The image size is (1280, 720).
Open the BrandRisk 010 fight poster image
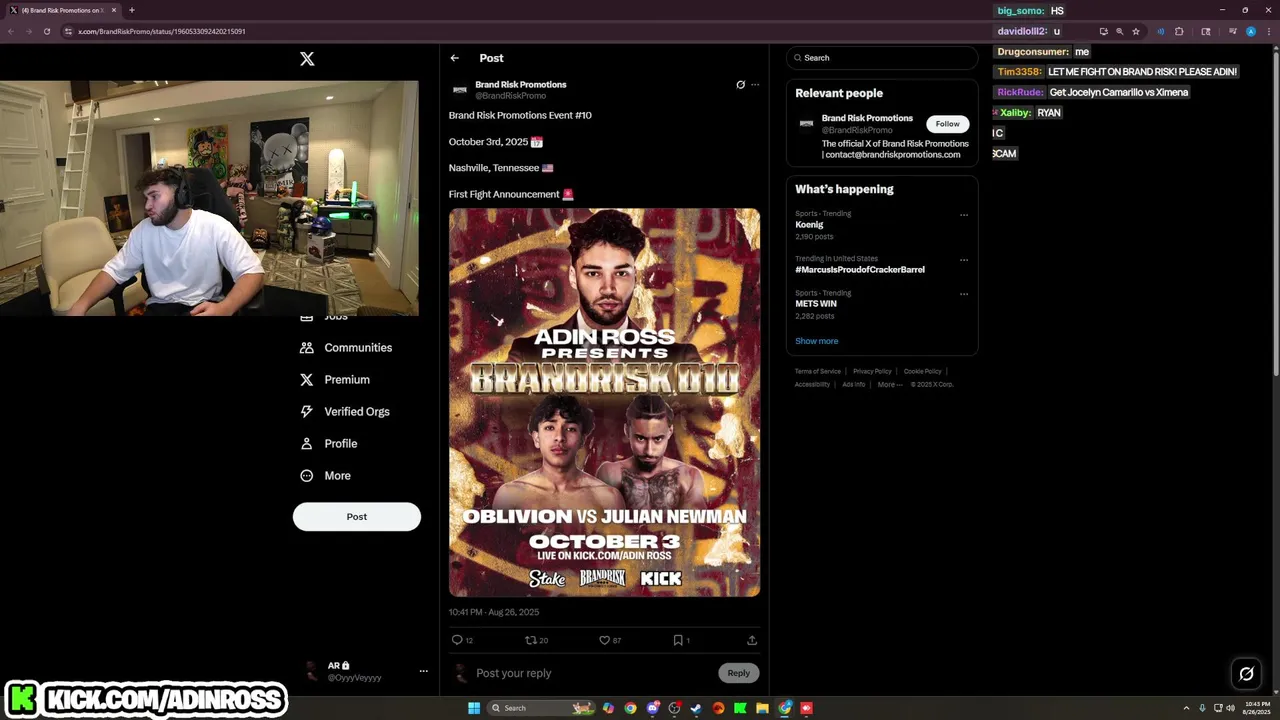[604, 402]
